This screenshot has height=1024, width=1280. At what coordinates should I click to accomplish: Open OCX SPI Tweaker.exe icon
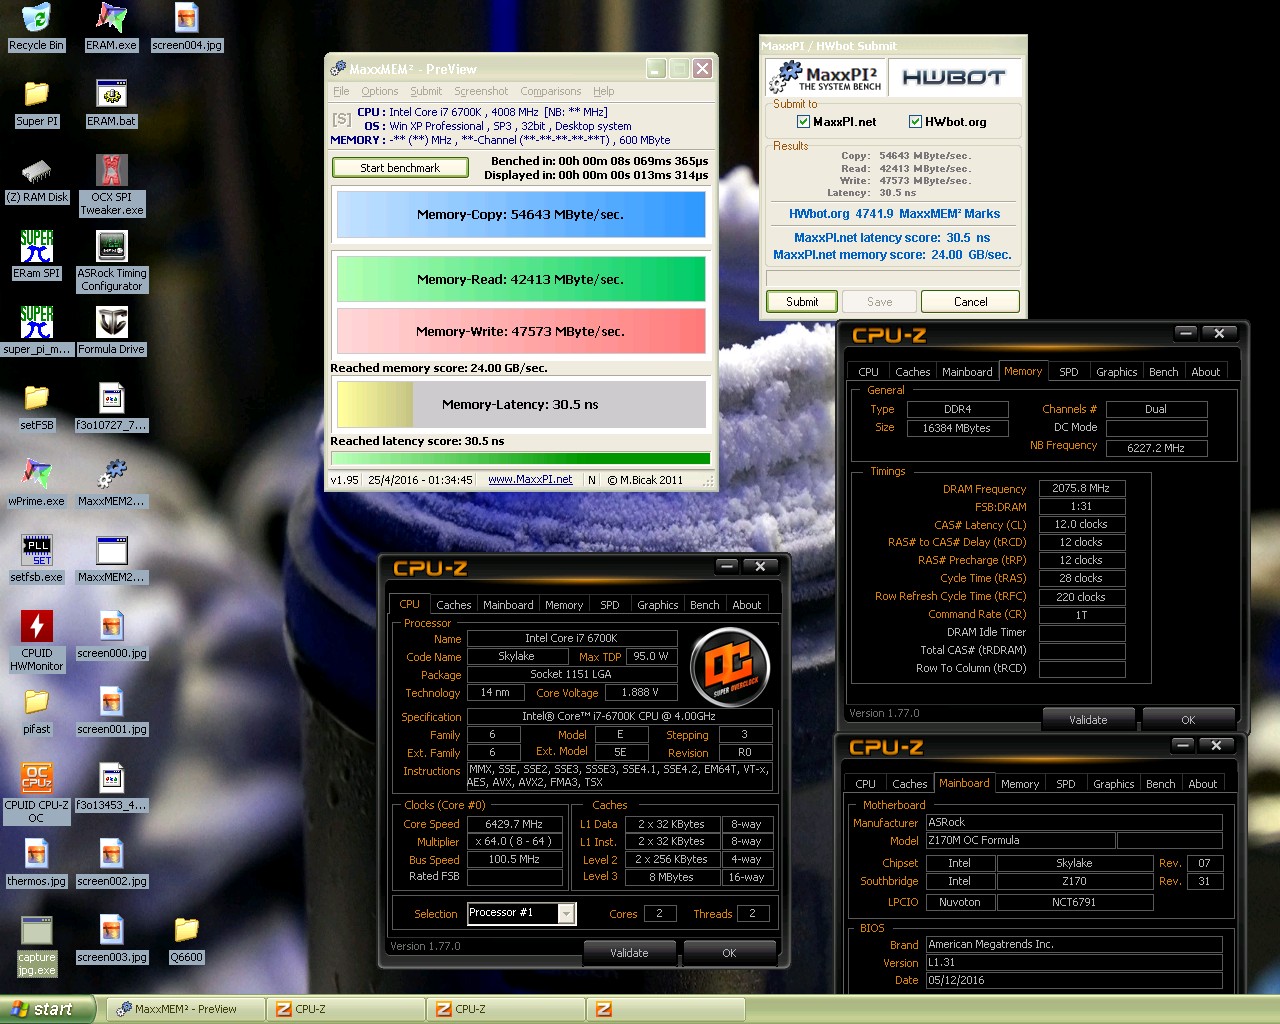(x=111, y=185)
